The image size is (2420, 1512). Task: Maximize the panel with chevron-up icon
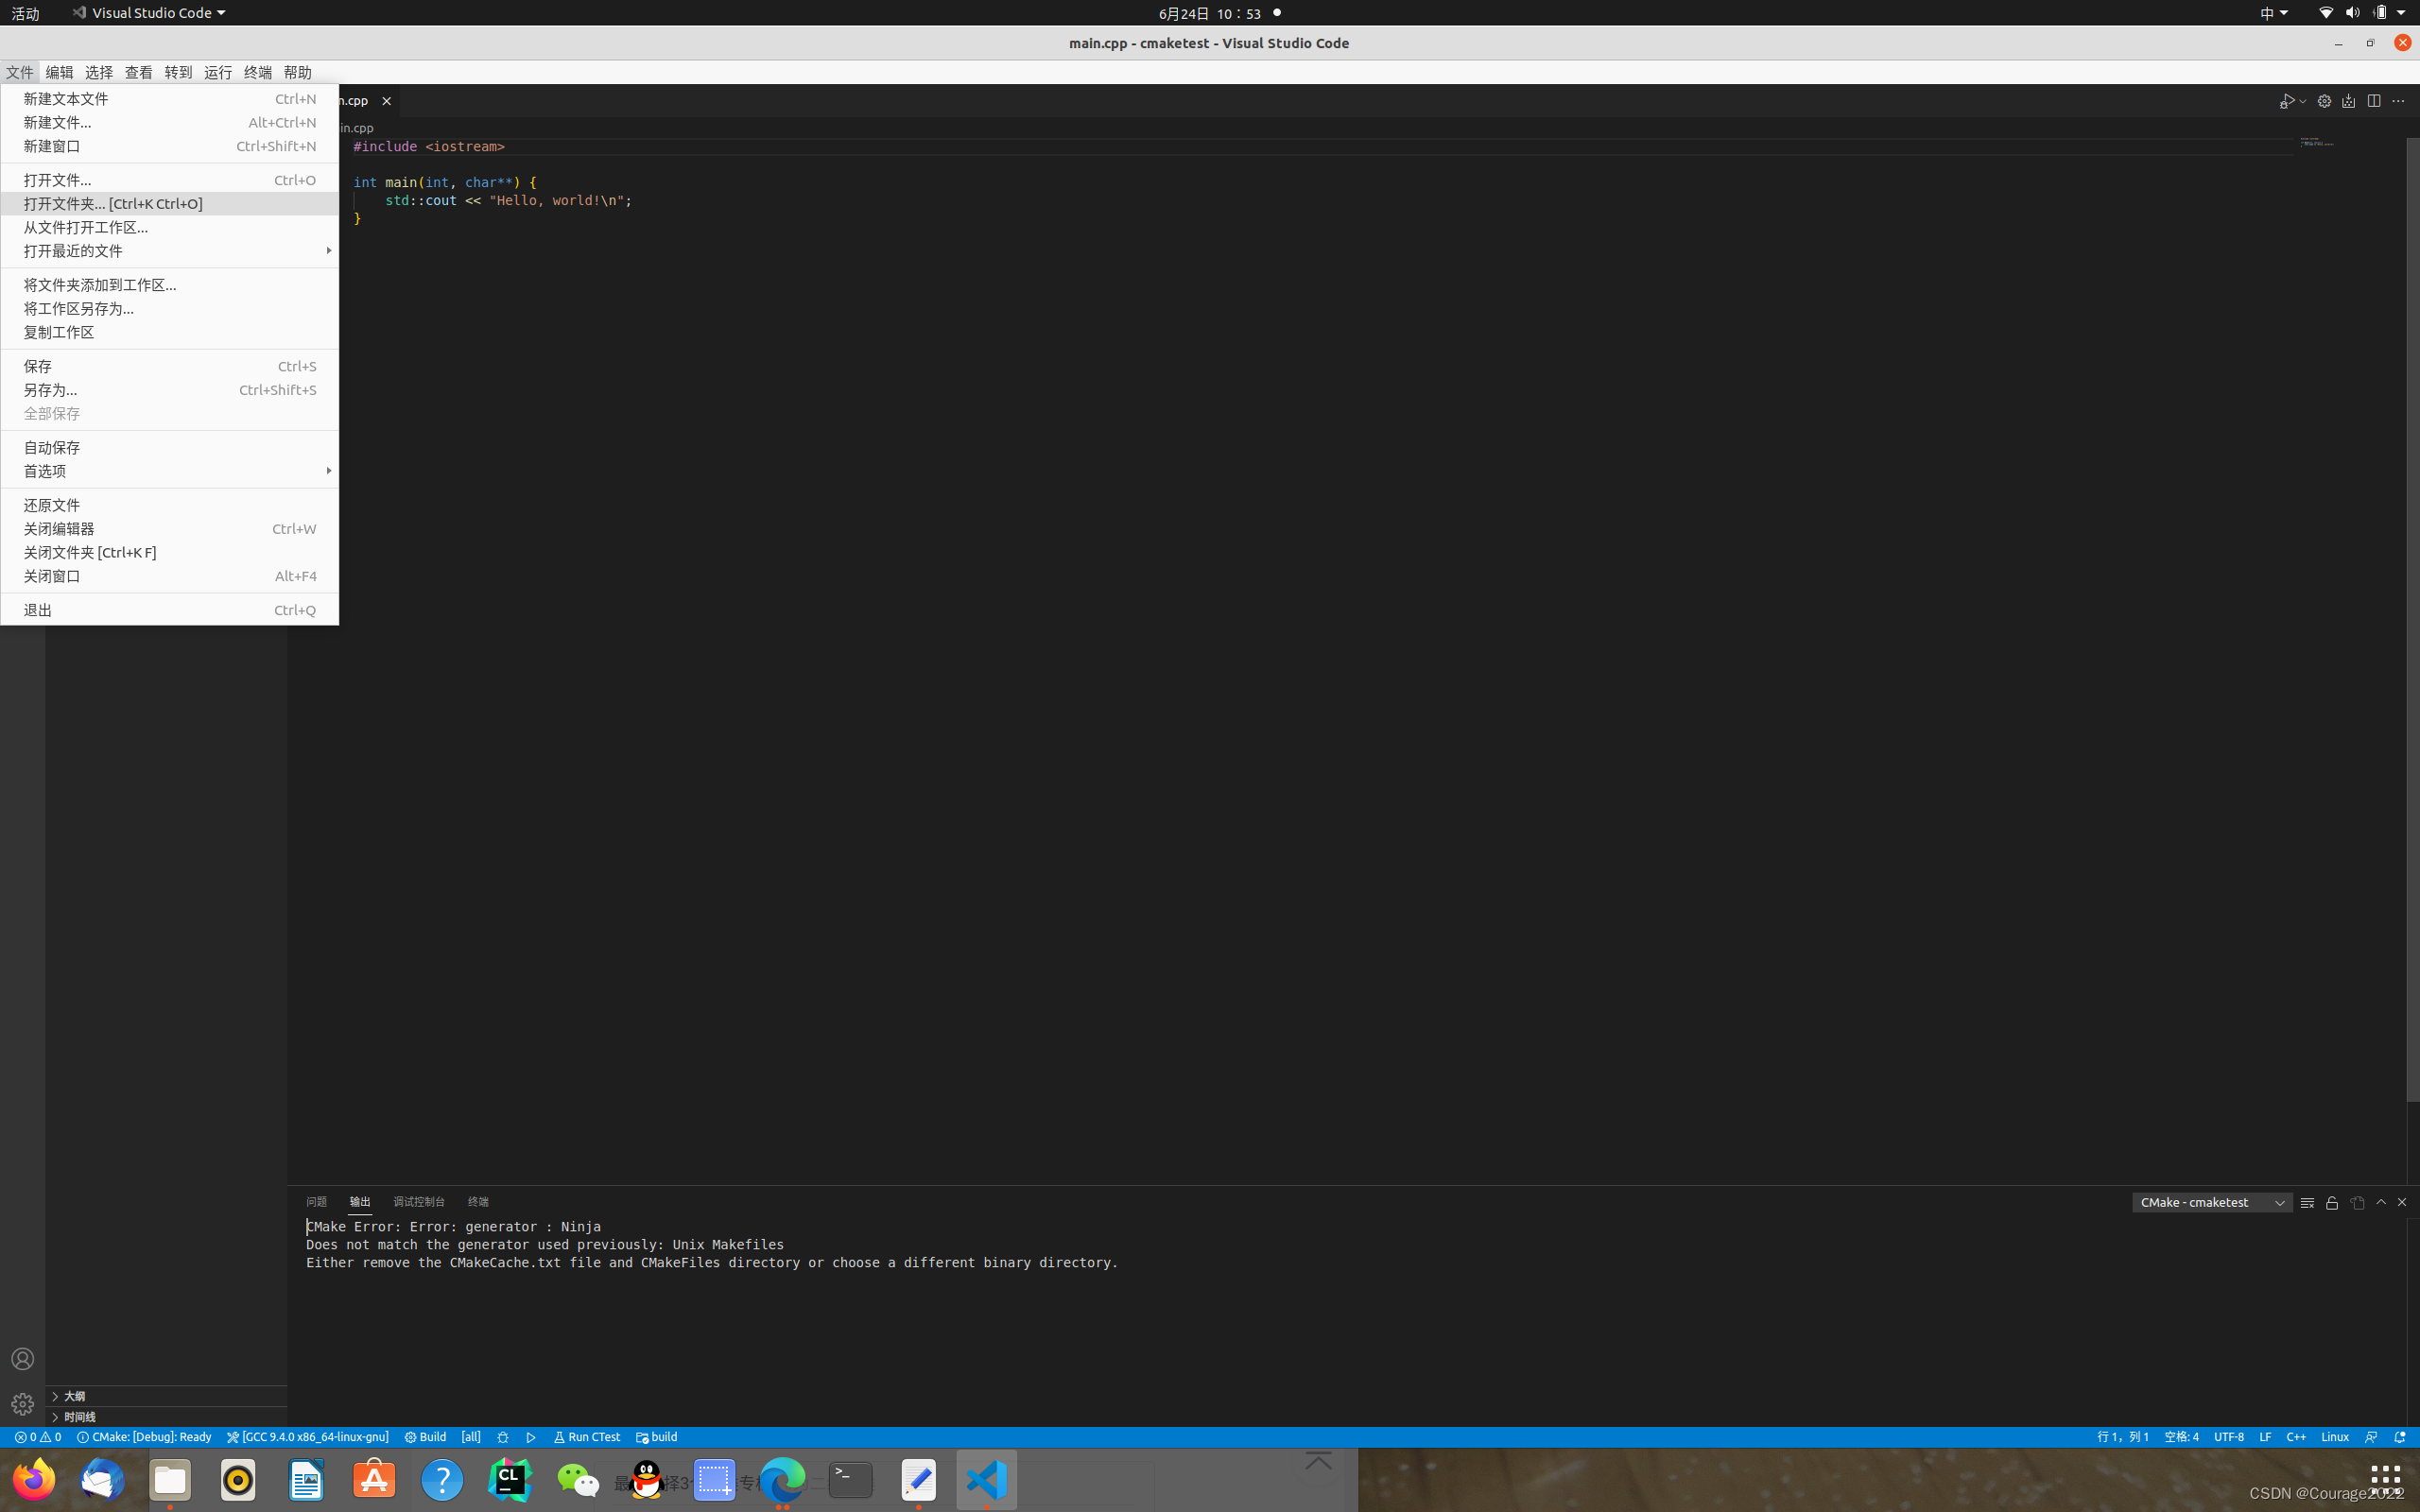click(2381, 1202)
